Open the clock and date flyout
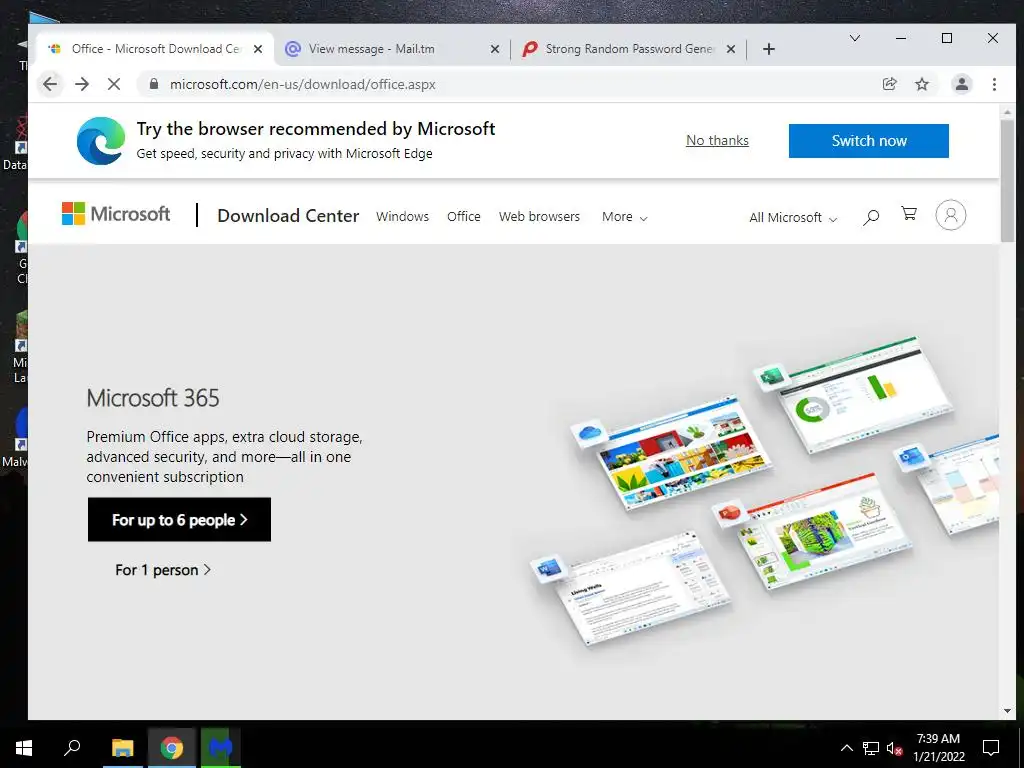 938,748
